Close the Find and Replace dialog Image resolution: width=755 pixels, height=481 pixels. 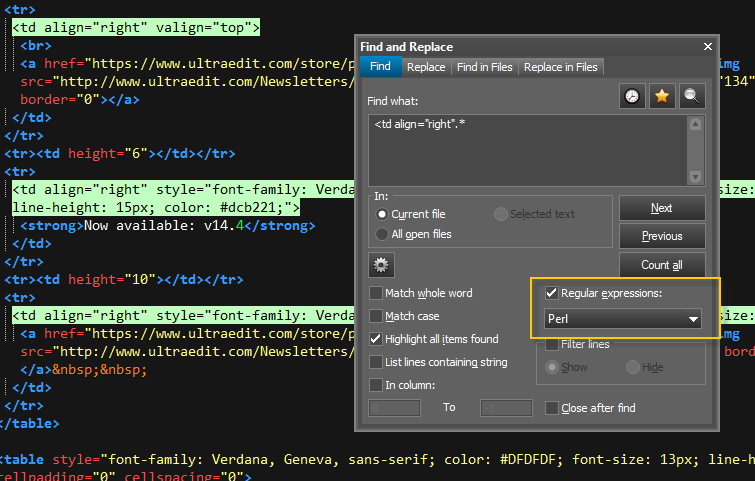tap(707, 47)
